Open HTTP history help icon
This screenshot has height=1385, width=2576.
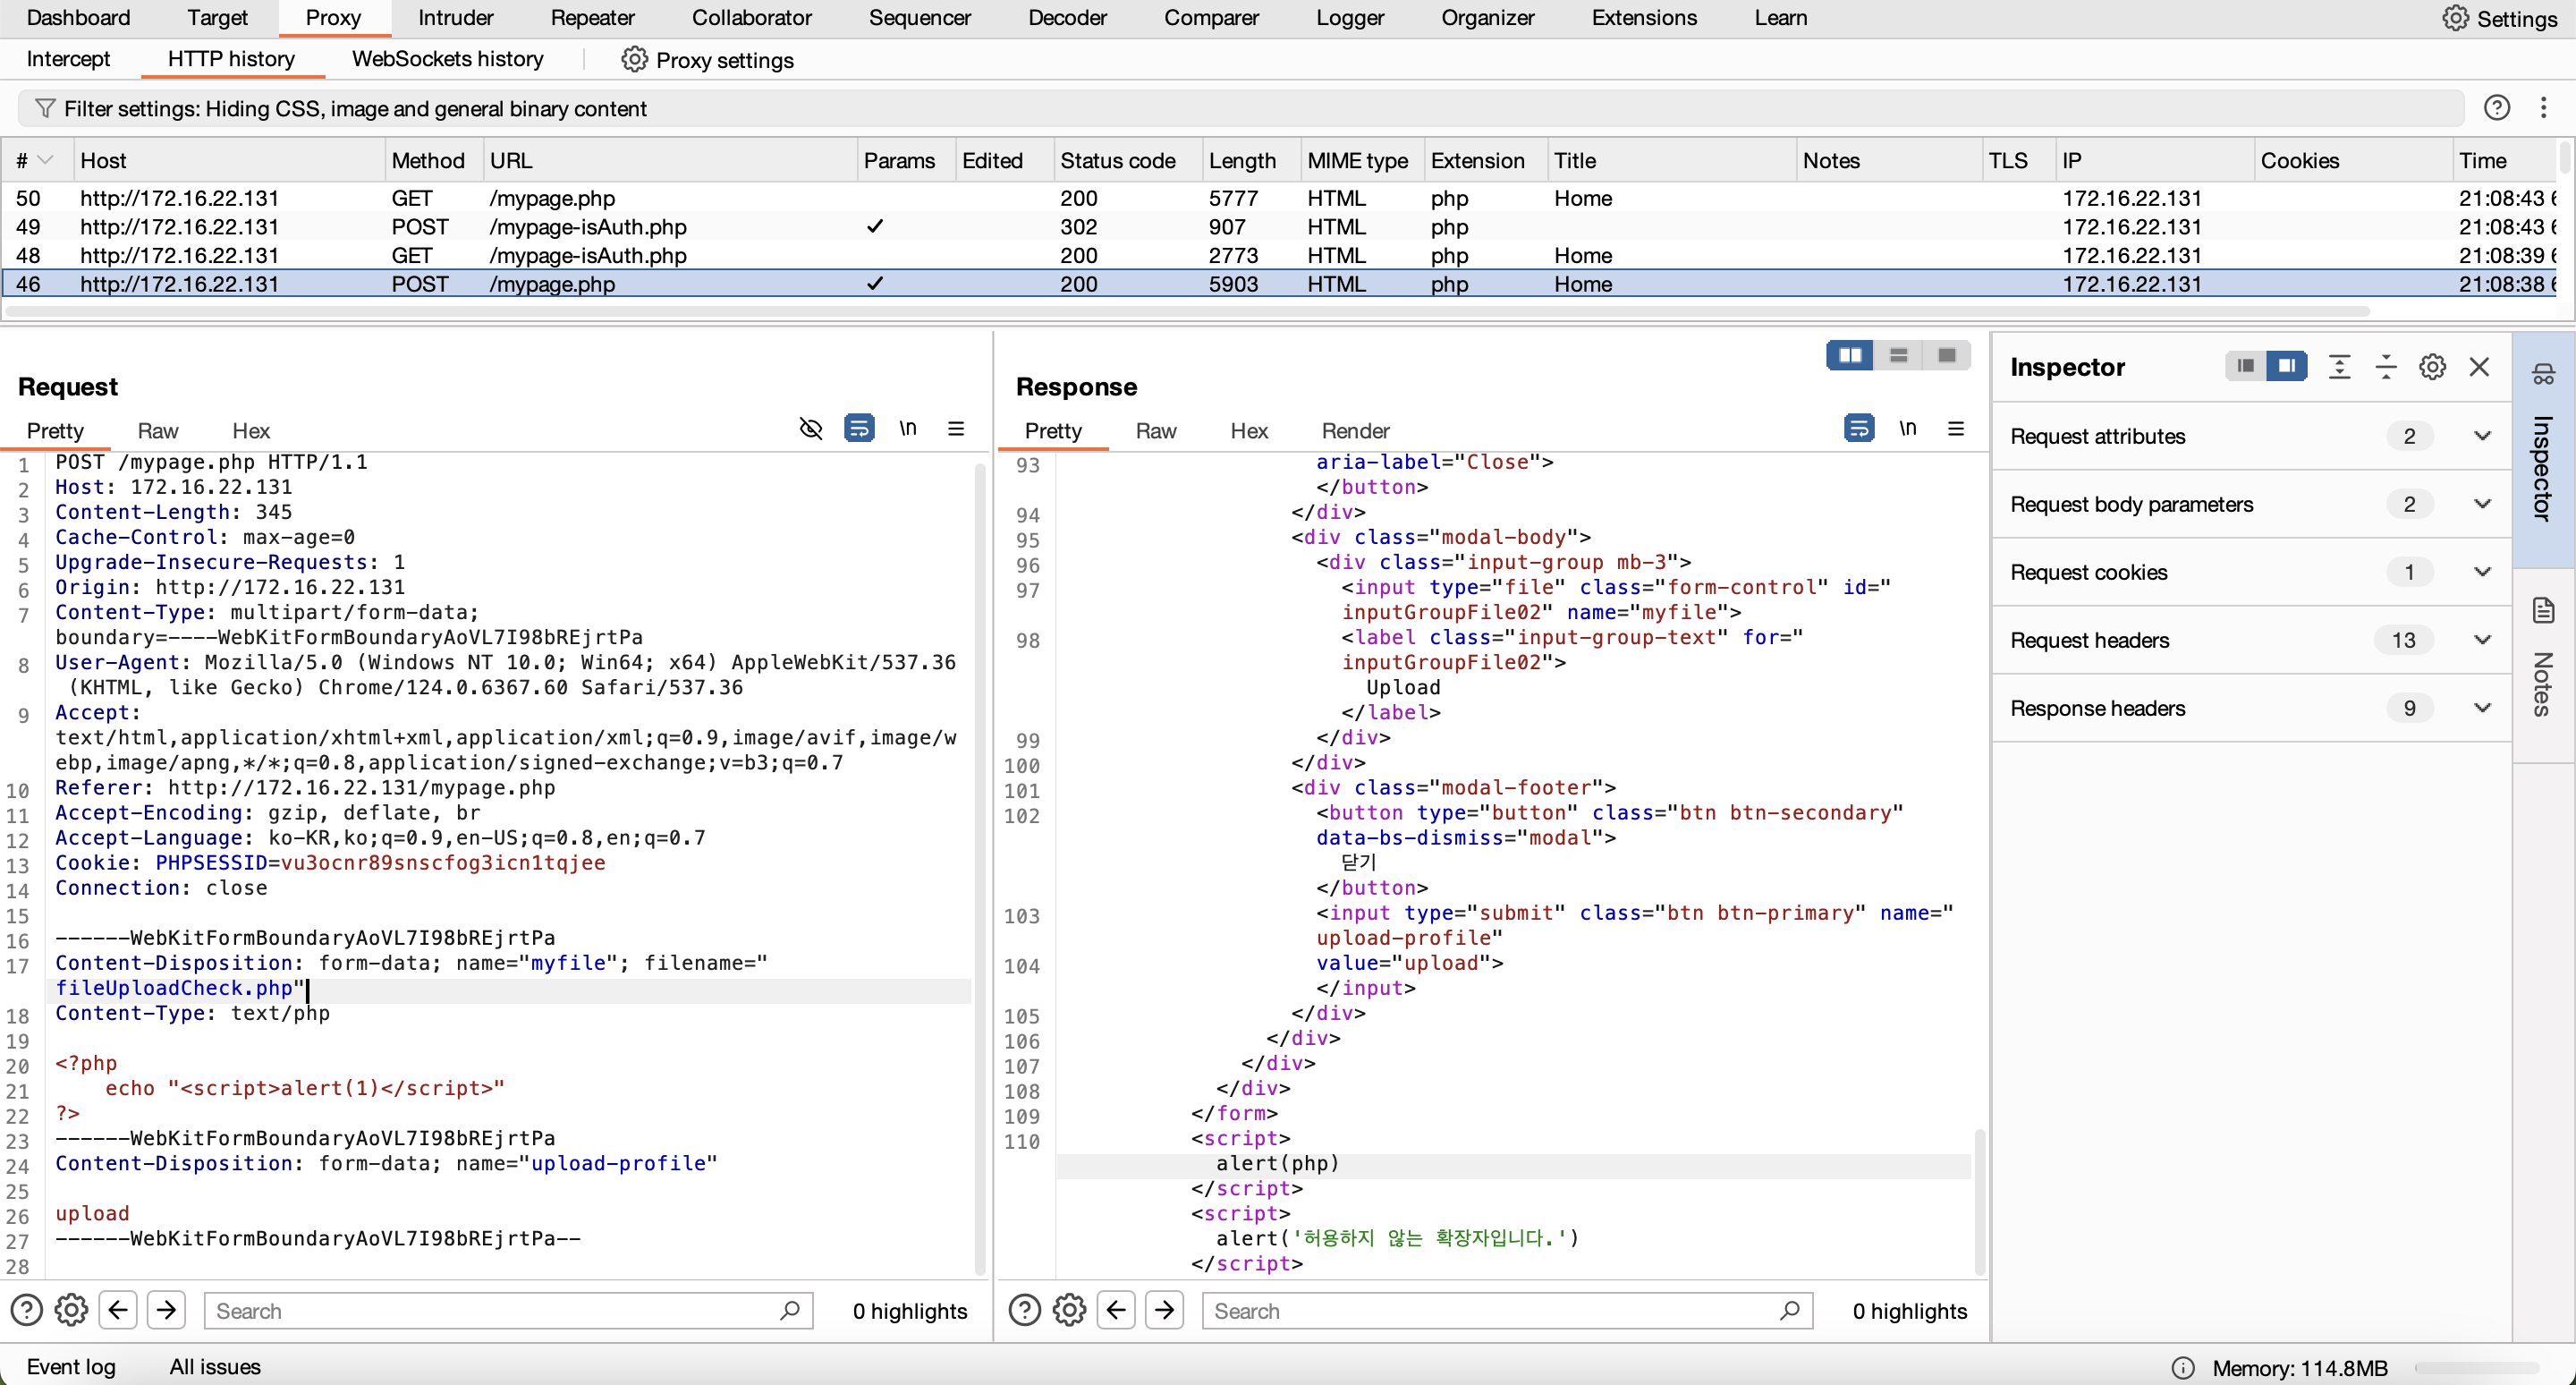(2496, 108)
